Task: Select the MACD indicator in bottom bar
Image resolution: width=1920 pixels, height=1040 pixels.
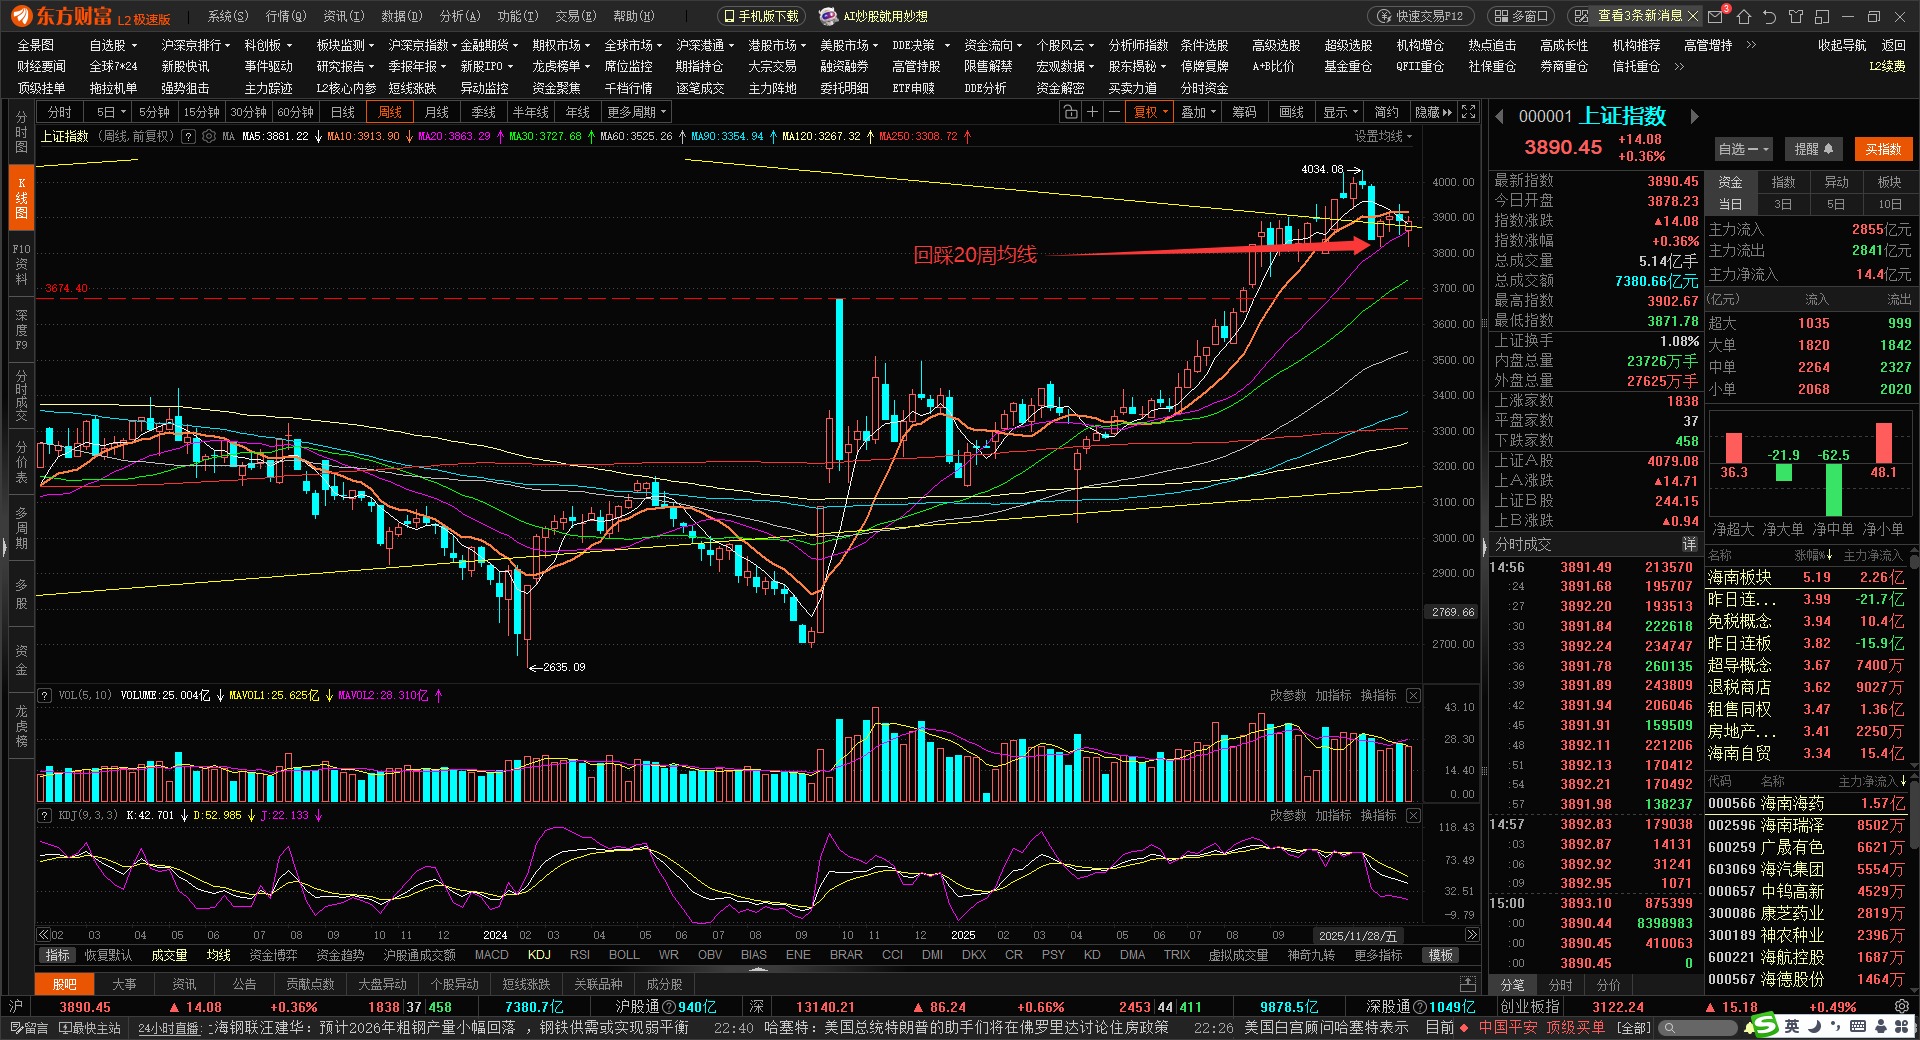Action: coord(491,955)
